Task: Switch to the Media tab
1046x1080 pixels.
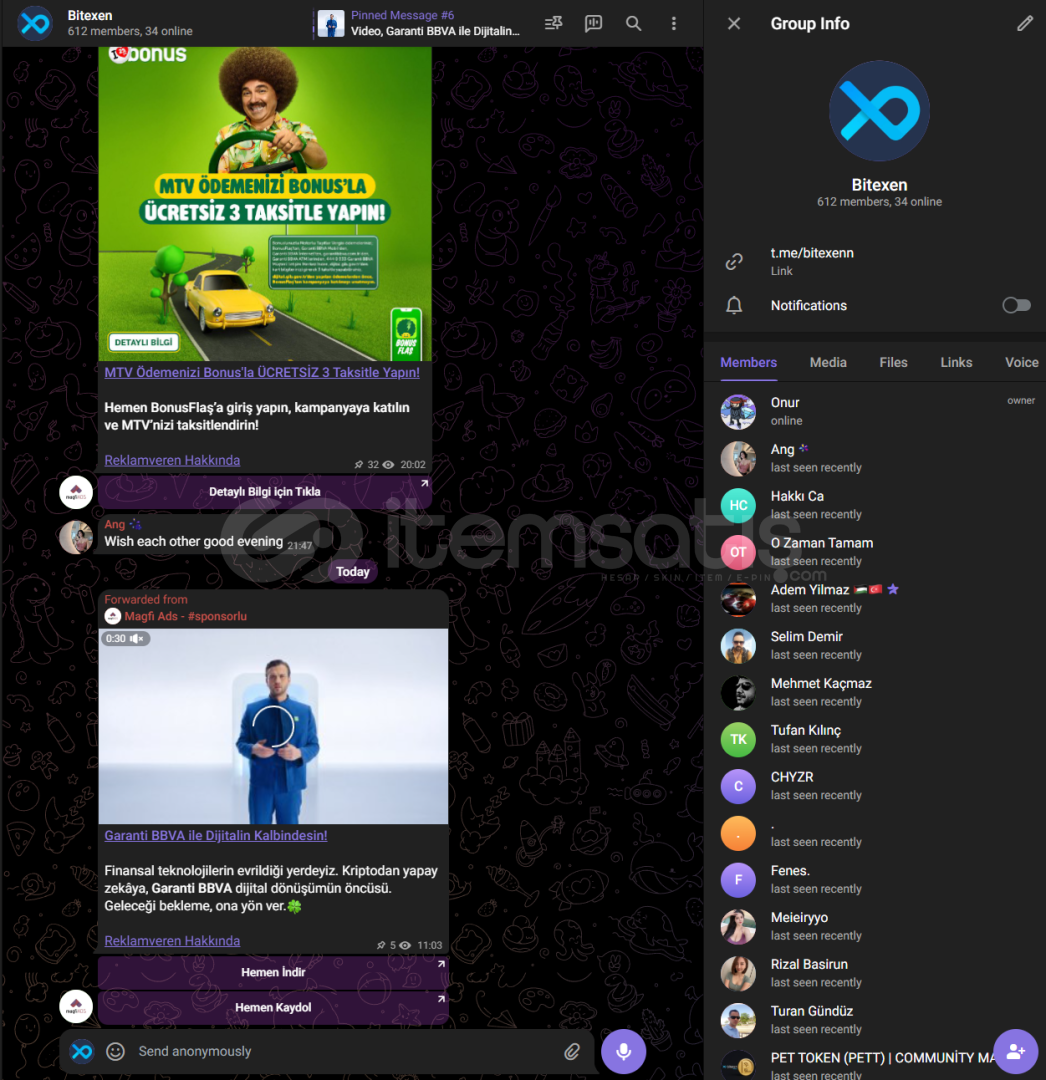Action: (828, 362)
